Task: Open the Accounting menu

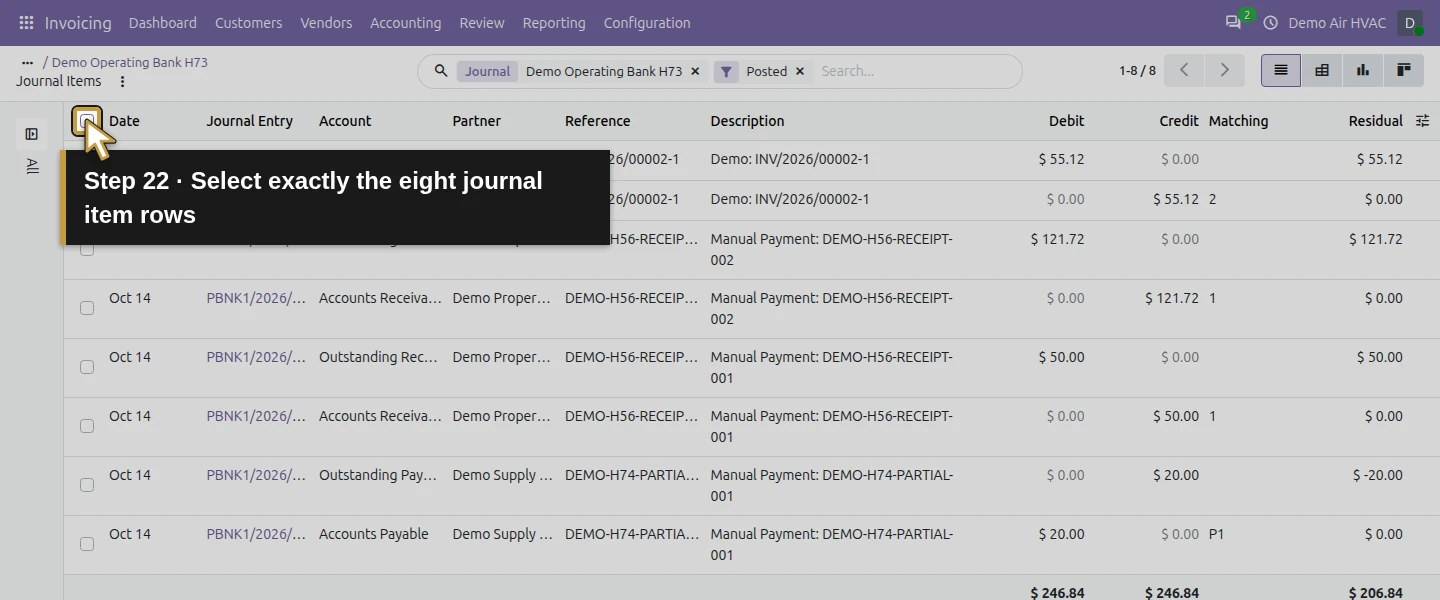Action: tap(405, 22)
